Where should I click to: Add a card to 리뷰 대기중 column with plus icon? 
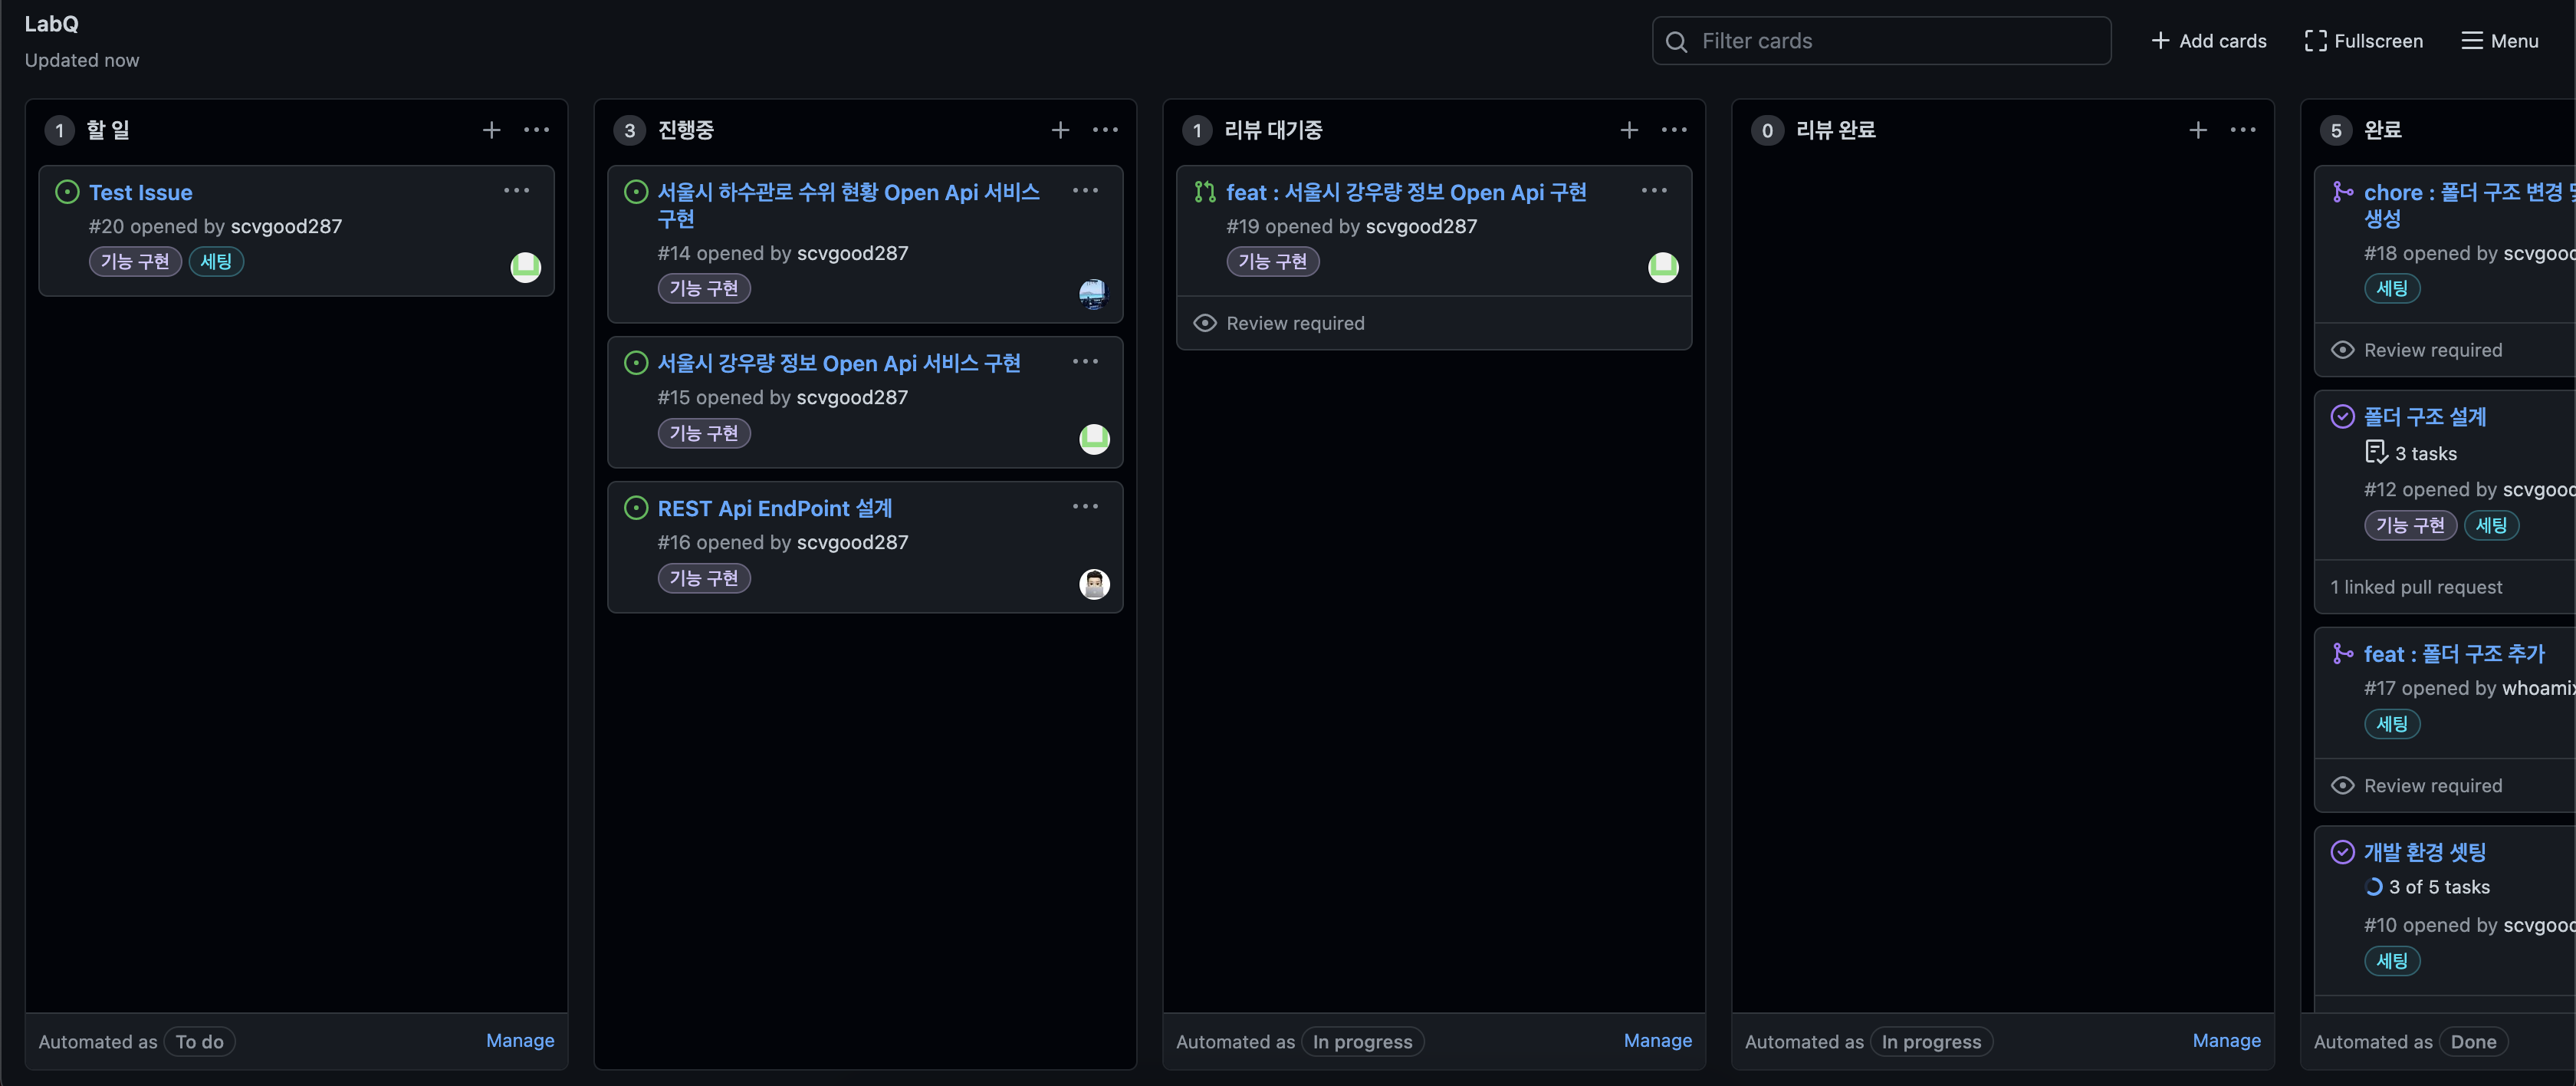[1629, 130]
